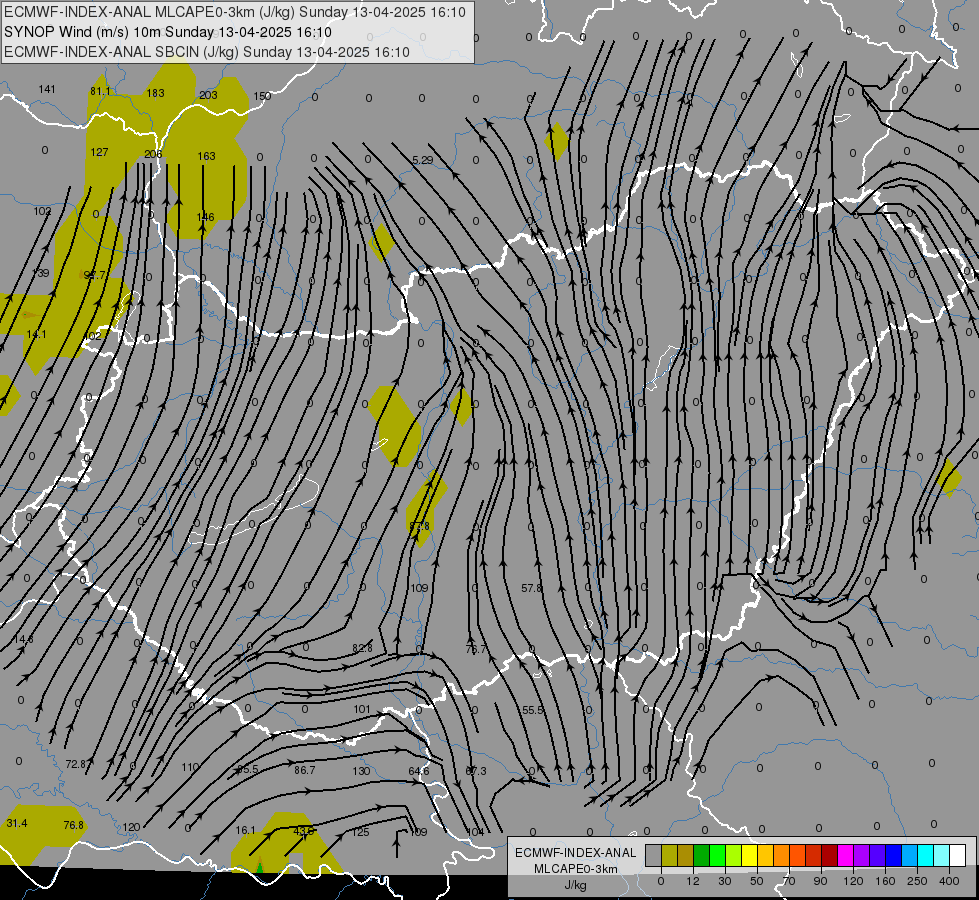
Task: Click the map value "130"
Action: click(x=362, y=771)
